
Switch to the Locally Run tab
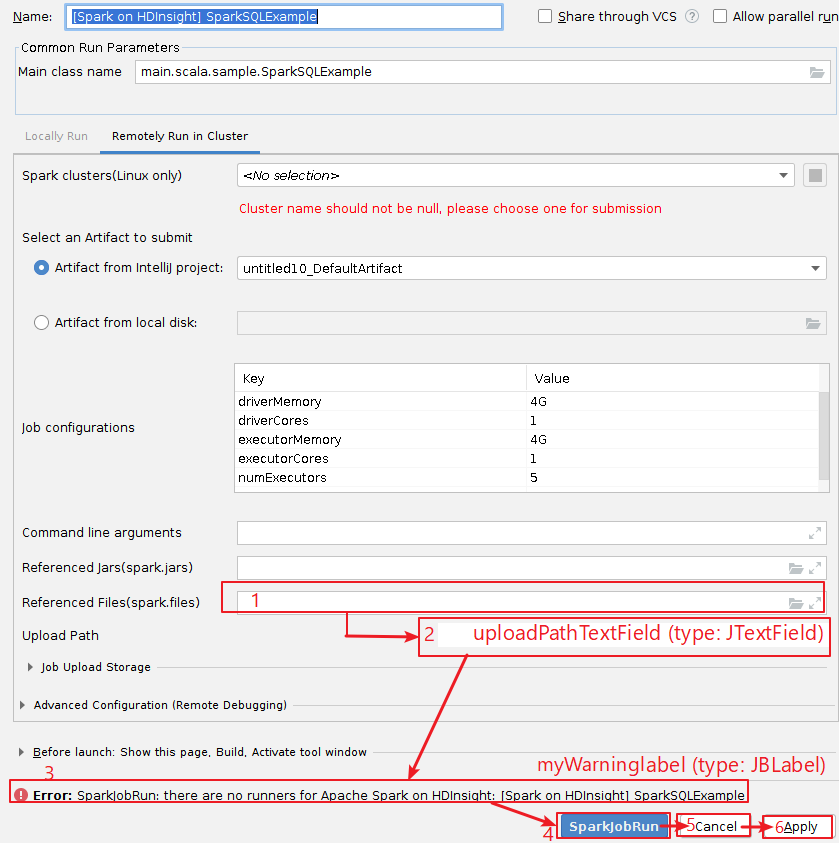(56, 136)
